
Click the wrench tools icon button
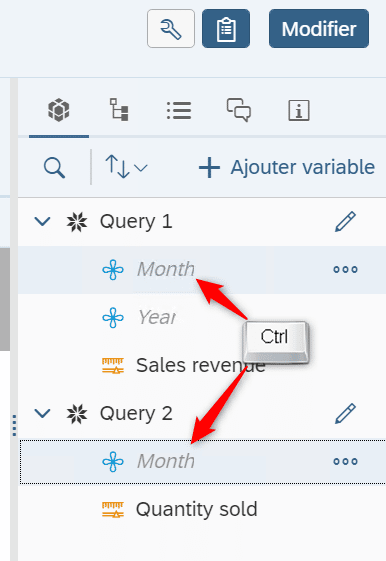point(171,29)
